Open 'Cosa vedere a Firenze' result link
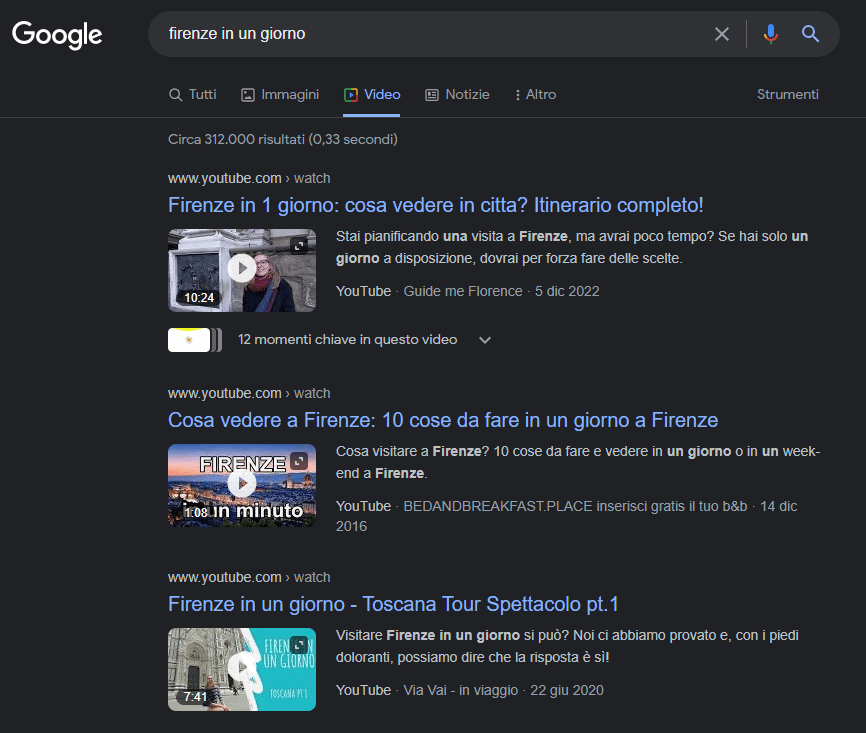The width and height of the screenshot is (866, 733). (443, 420)
